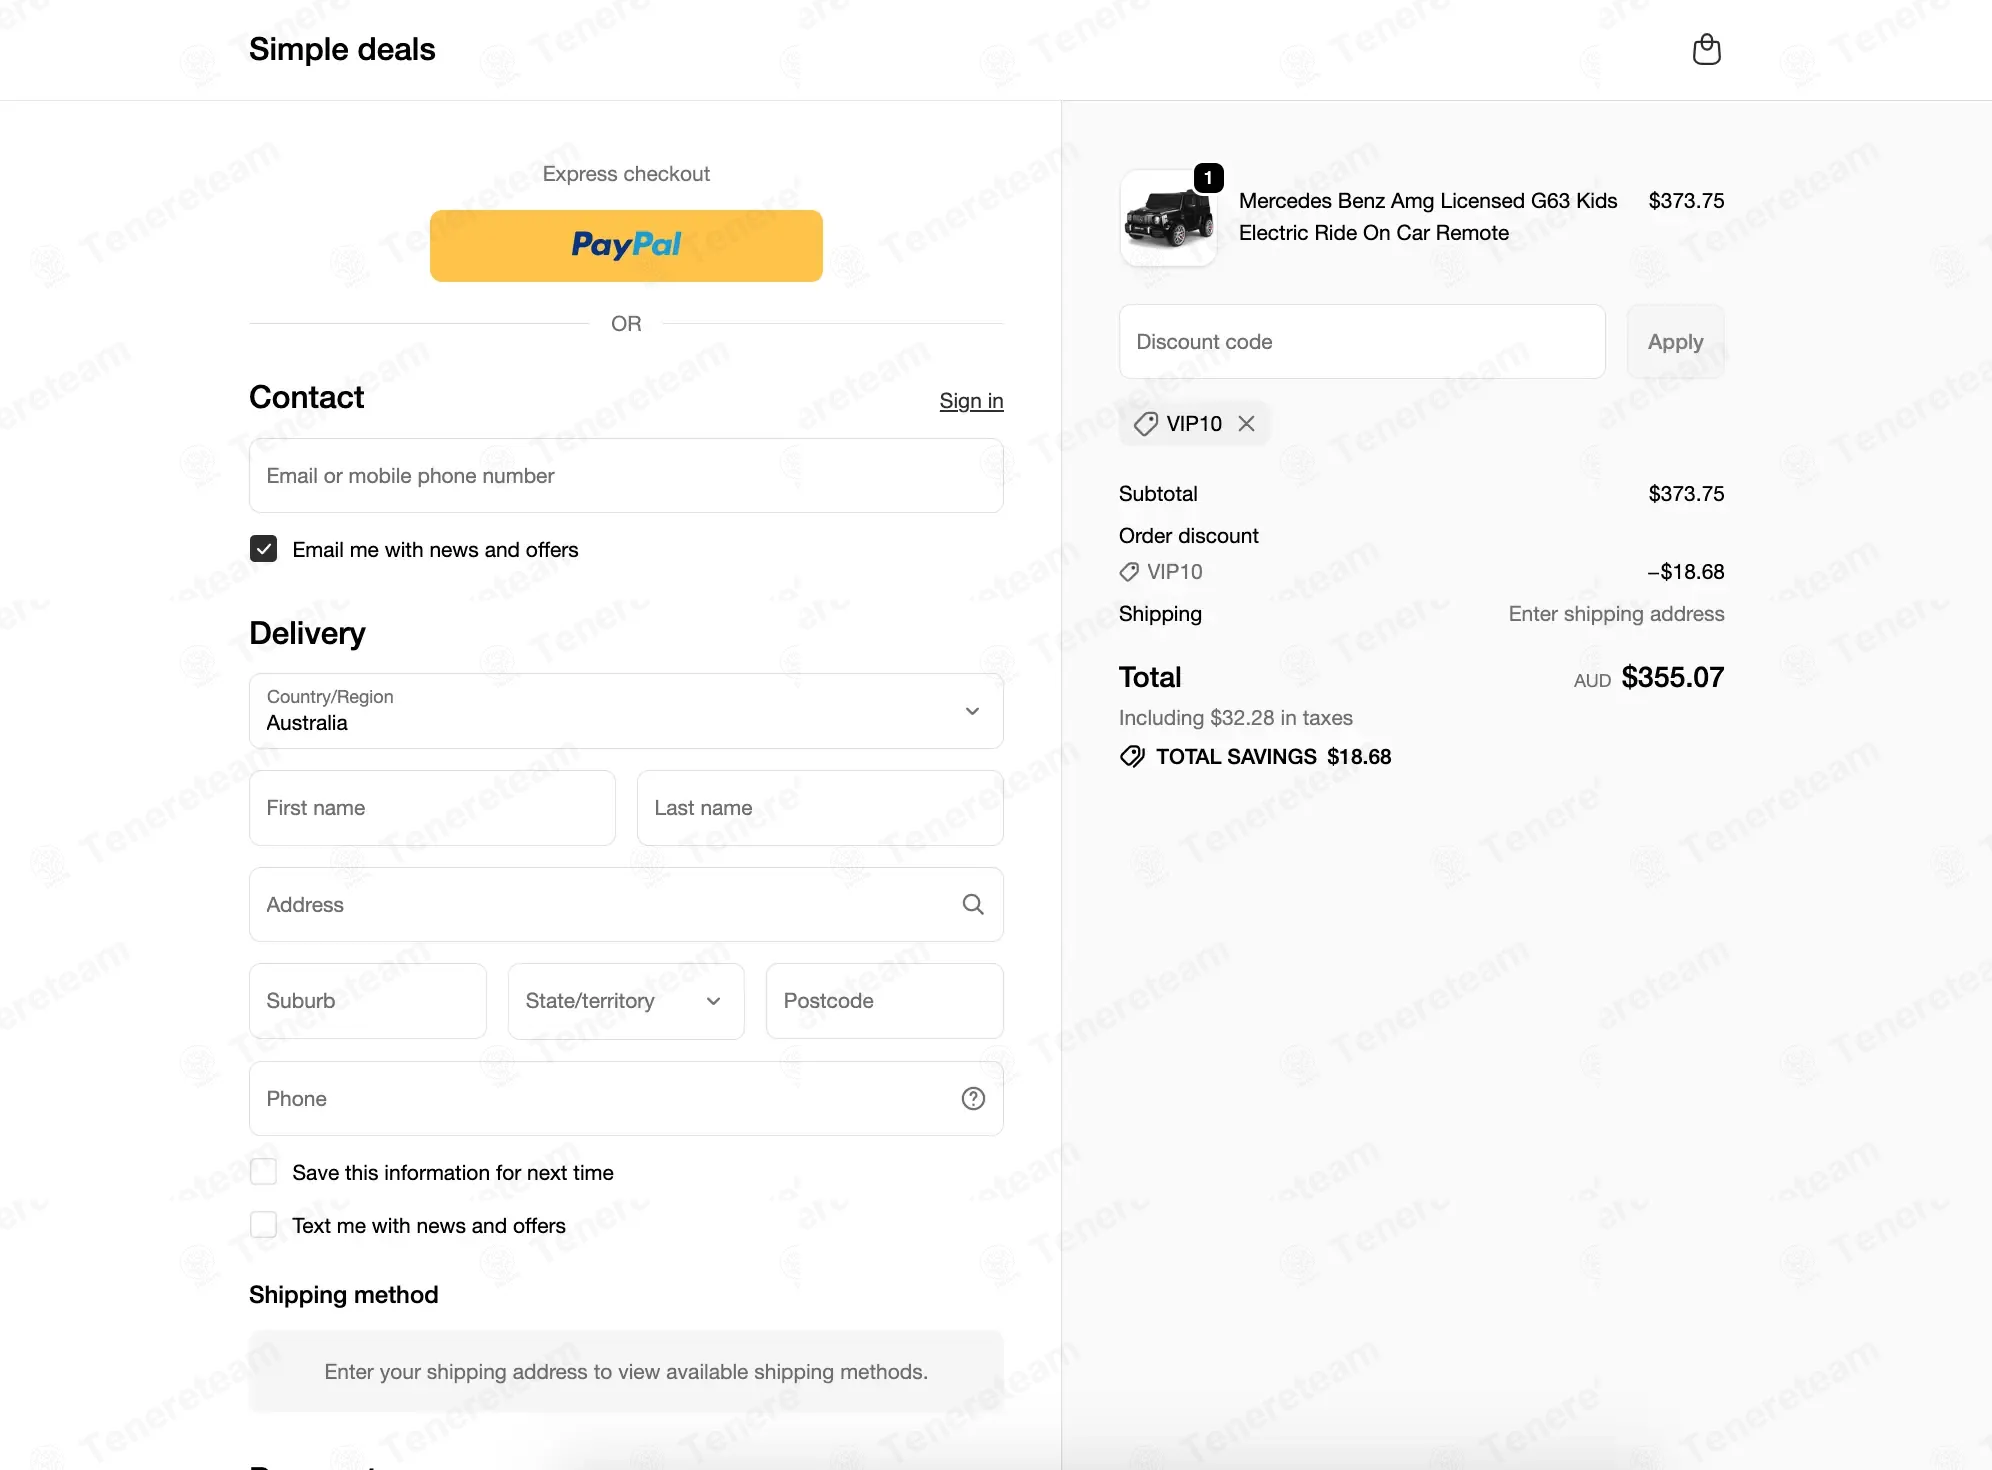Screen dimensions: 1992x1470
Task: Focus the Postcode field
Action: pos(885,1001)
